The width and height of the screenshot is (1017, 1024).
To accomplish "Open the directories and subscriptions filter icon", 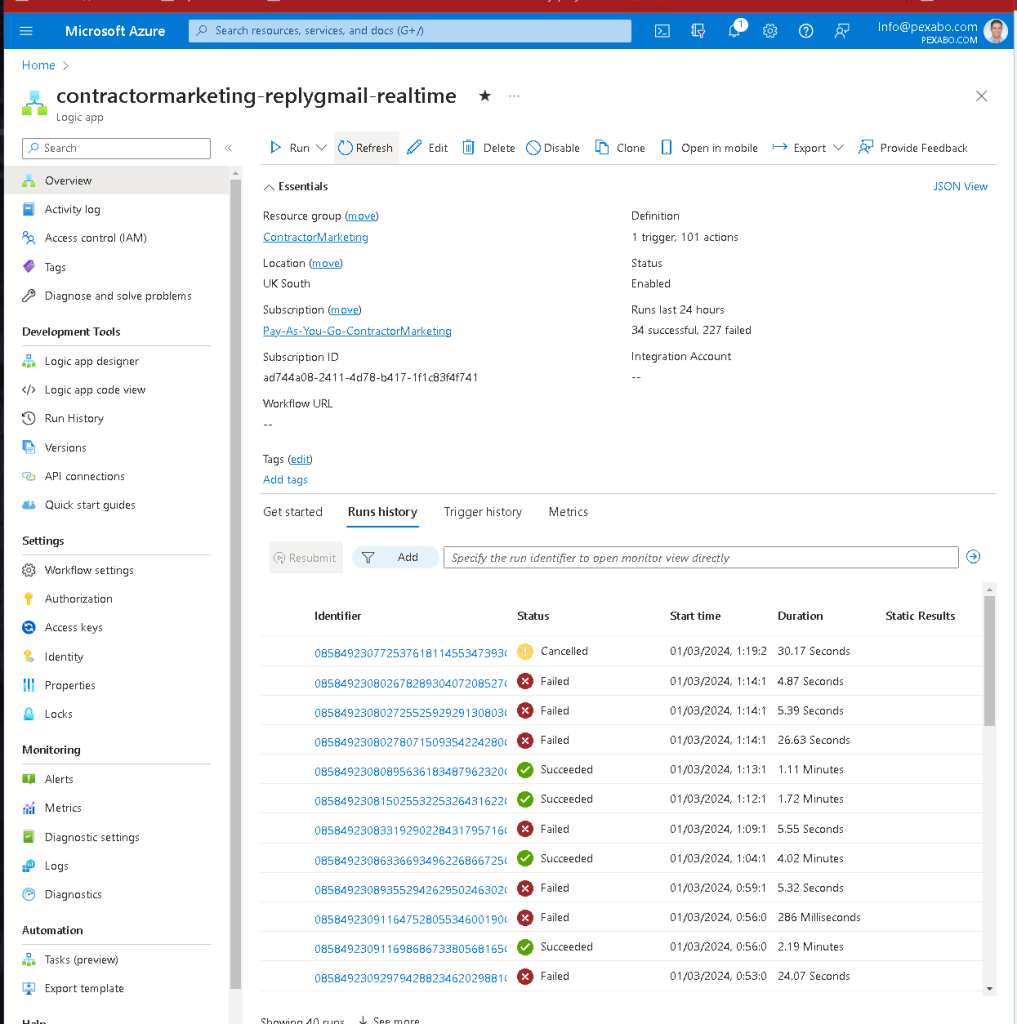I will tap(698, 31).
